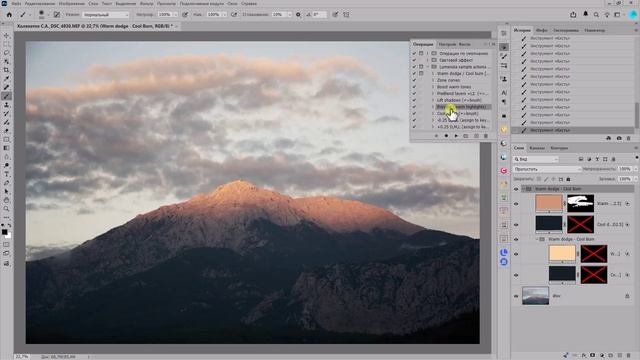The image size is (640, 360).
Task: Expand the Zone curves action
Action: click(x=433, y=80)
